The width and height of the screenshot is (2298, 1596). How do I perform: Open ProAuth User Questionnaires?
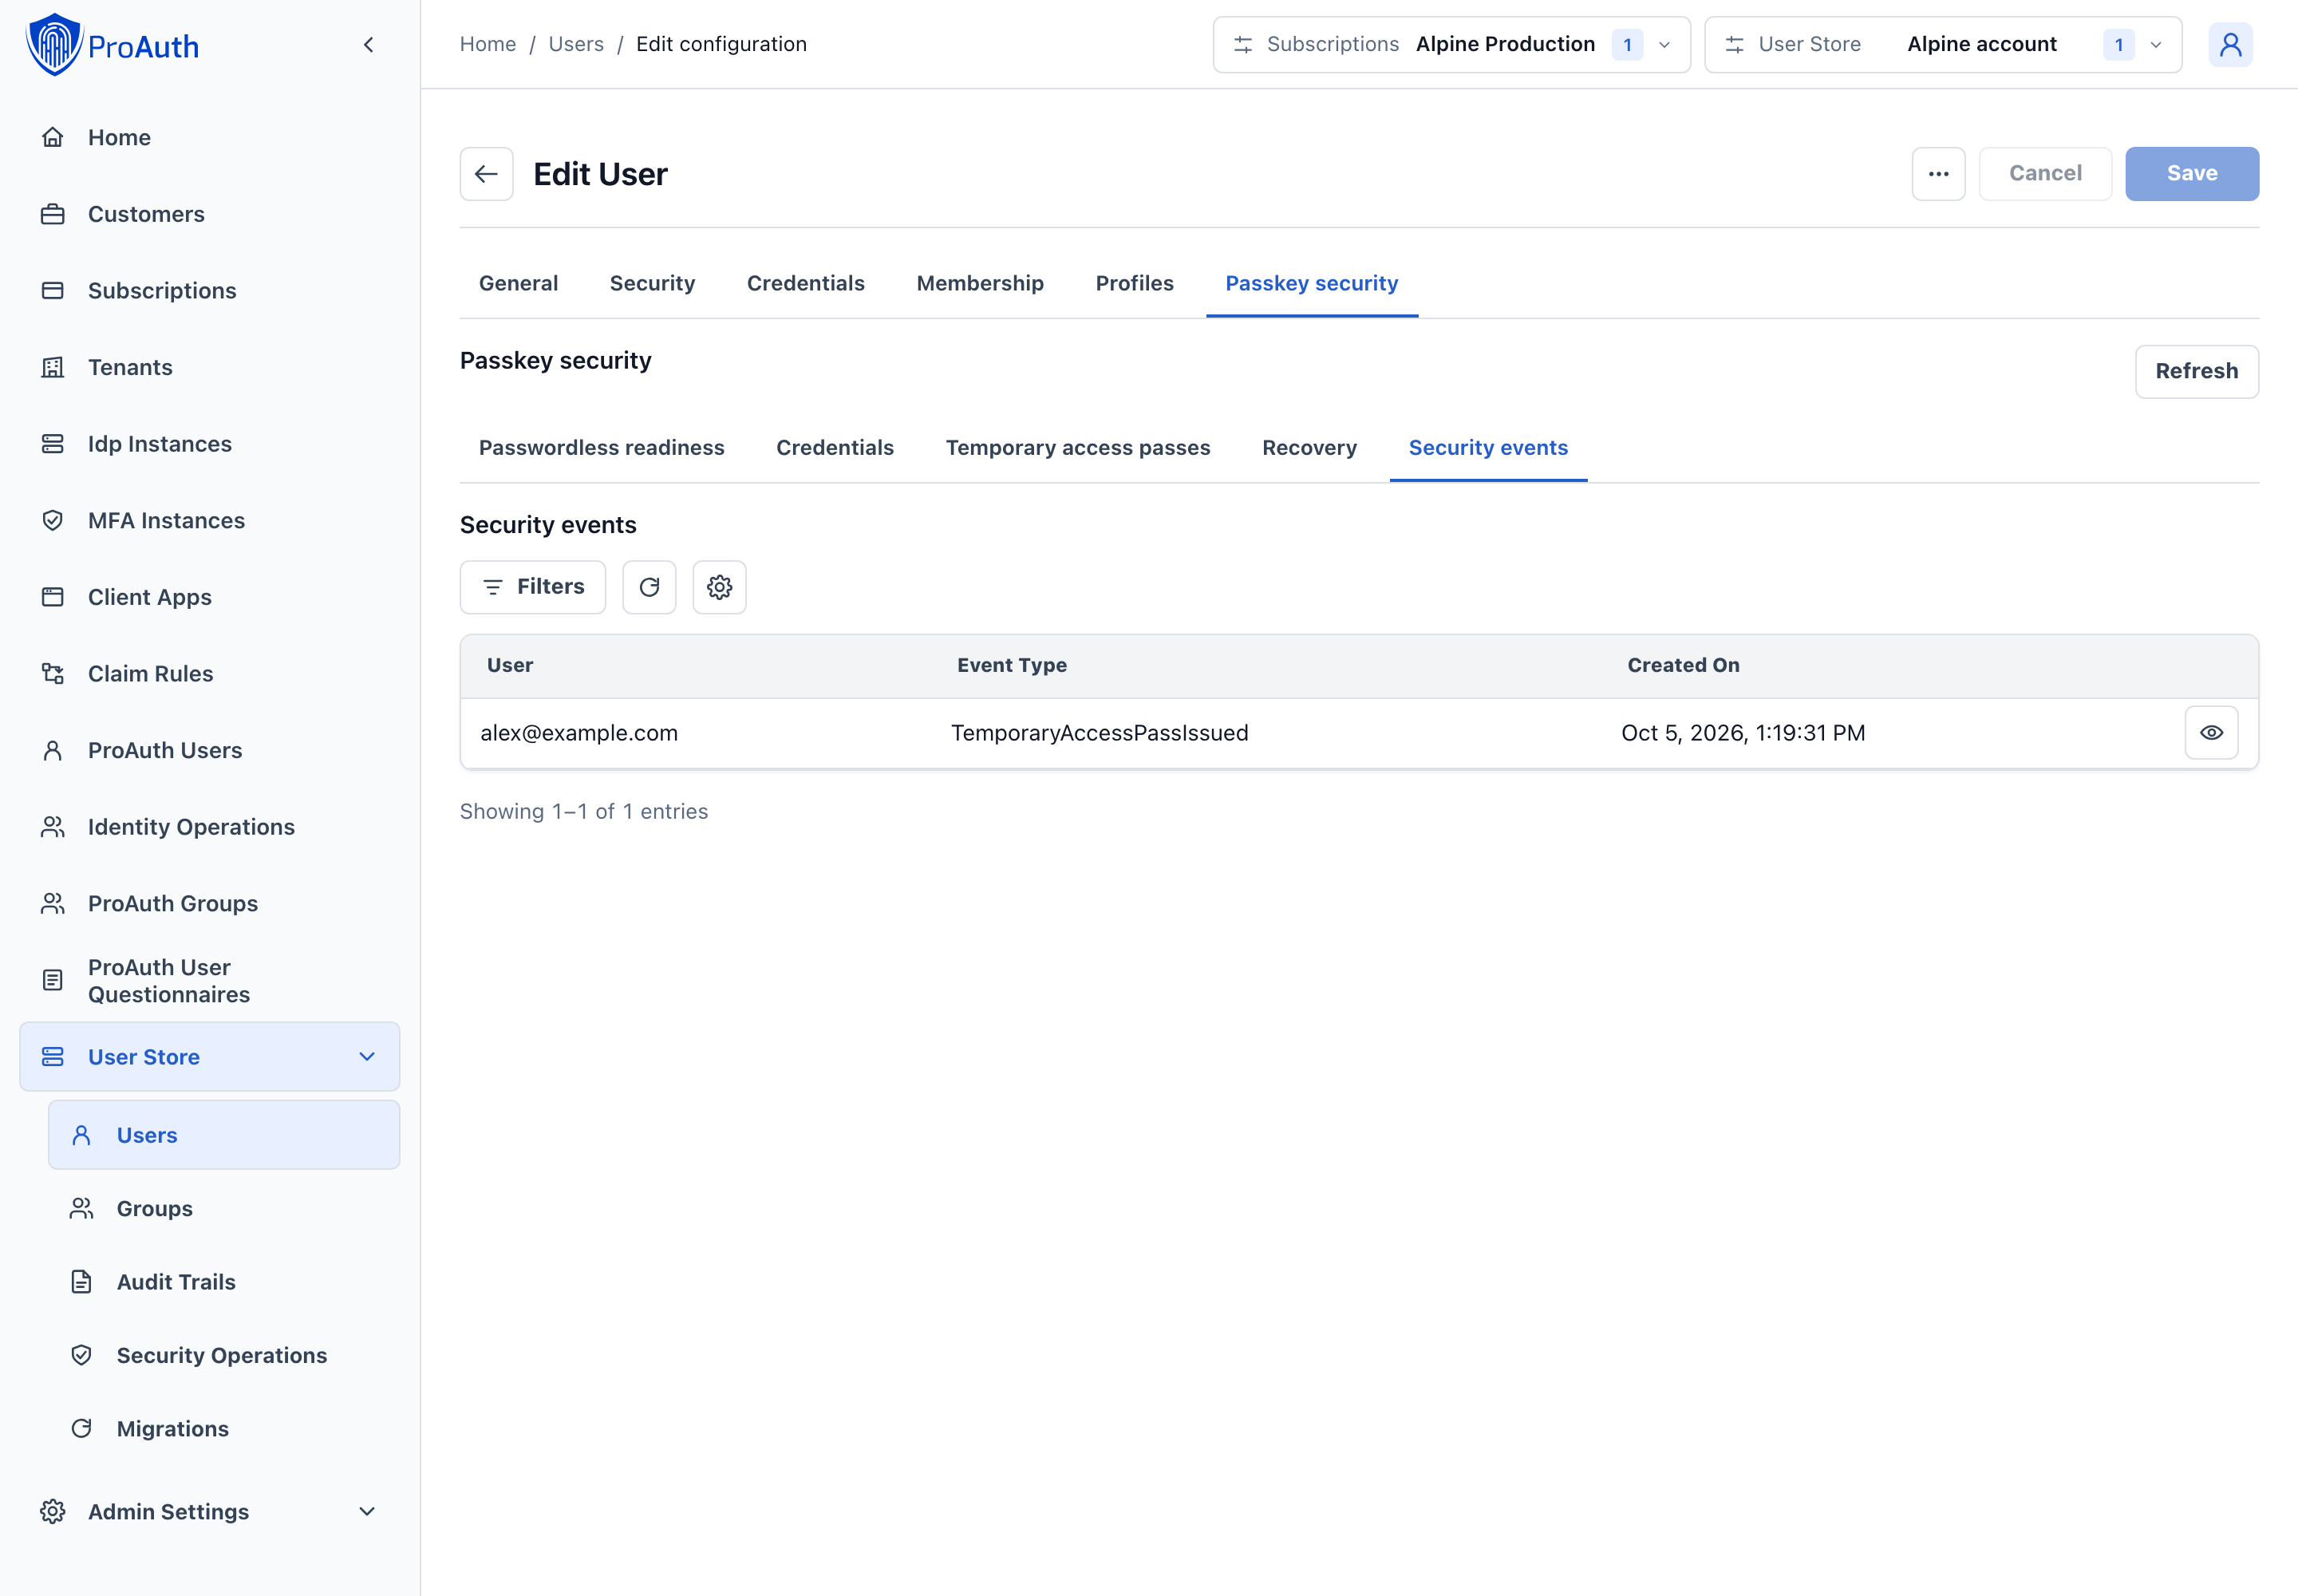[210, 981]
